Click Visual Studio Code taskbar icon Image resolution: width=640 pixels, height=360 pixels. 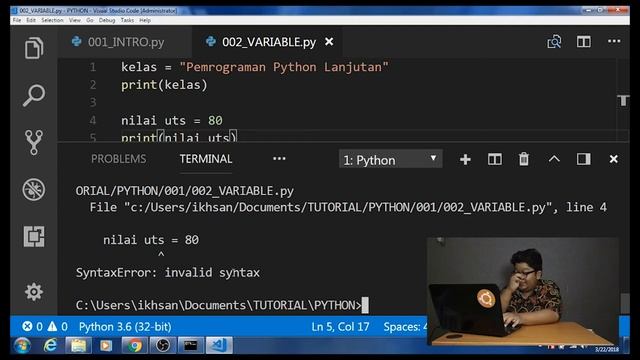219,346
